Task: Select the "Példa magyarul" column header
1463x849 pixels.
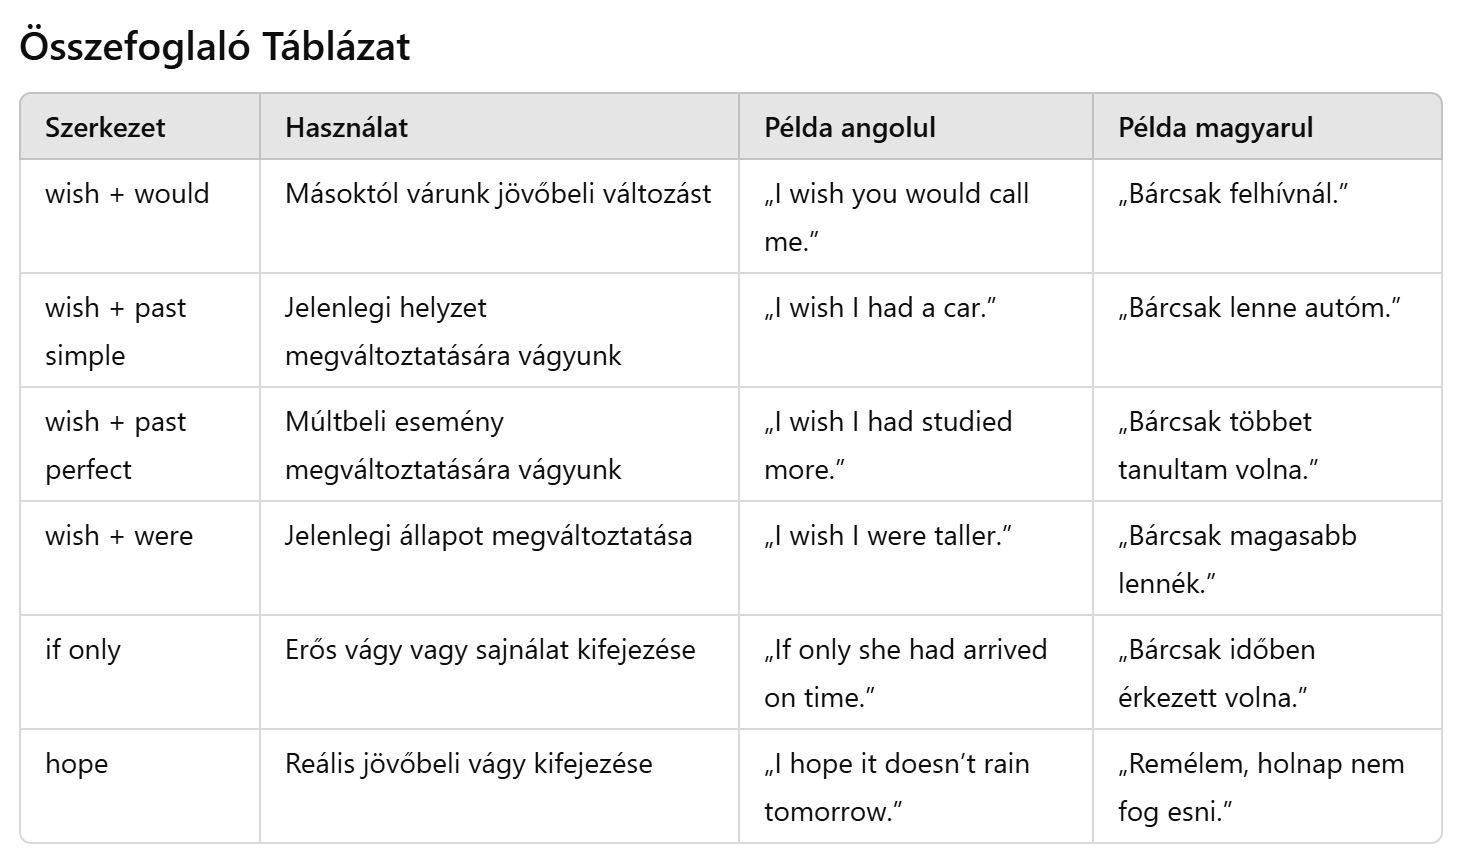Action: pos(1215,127)
